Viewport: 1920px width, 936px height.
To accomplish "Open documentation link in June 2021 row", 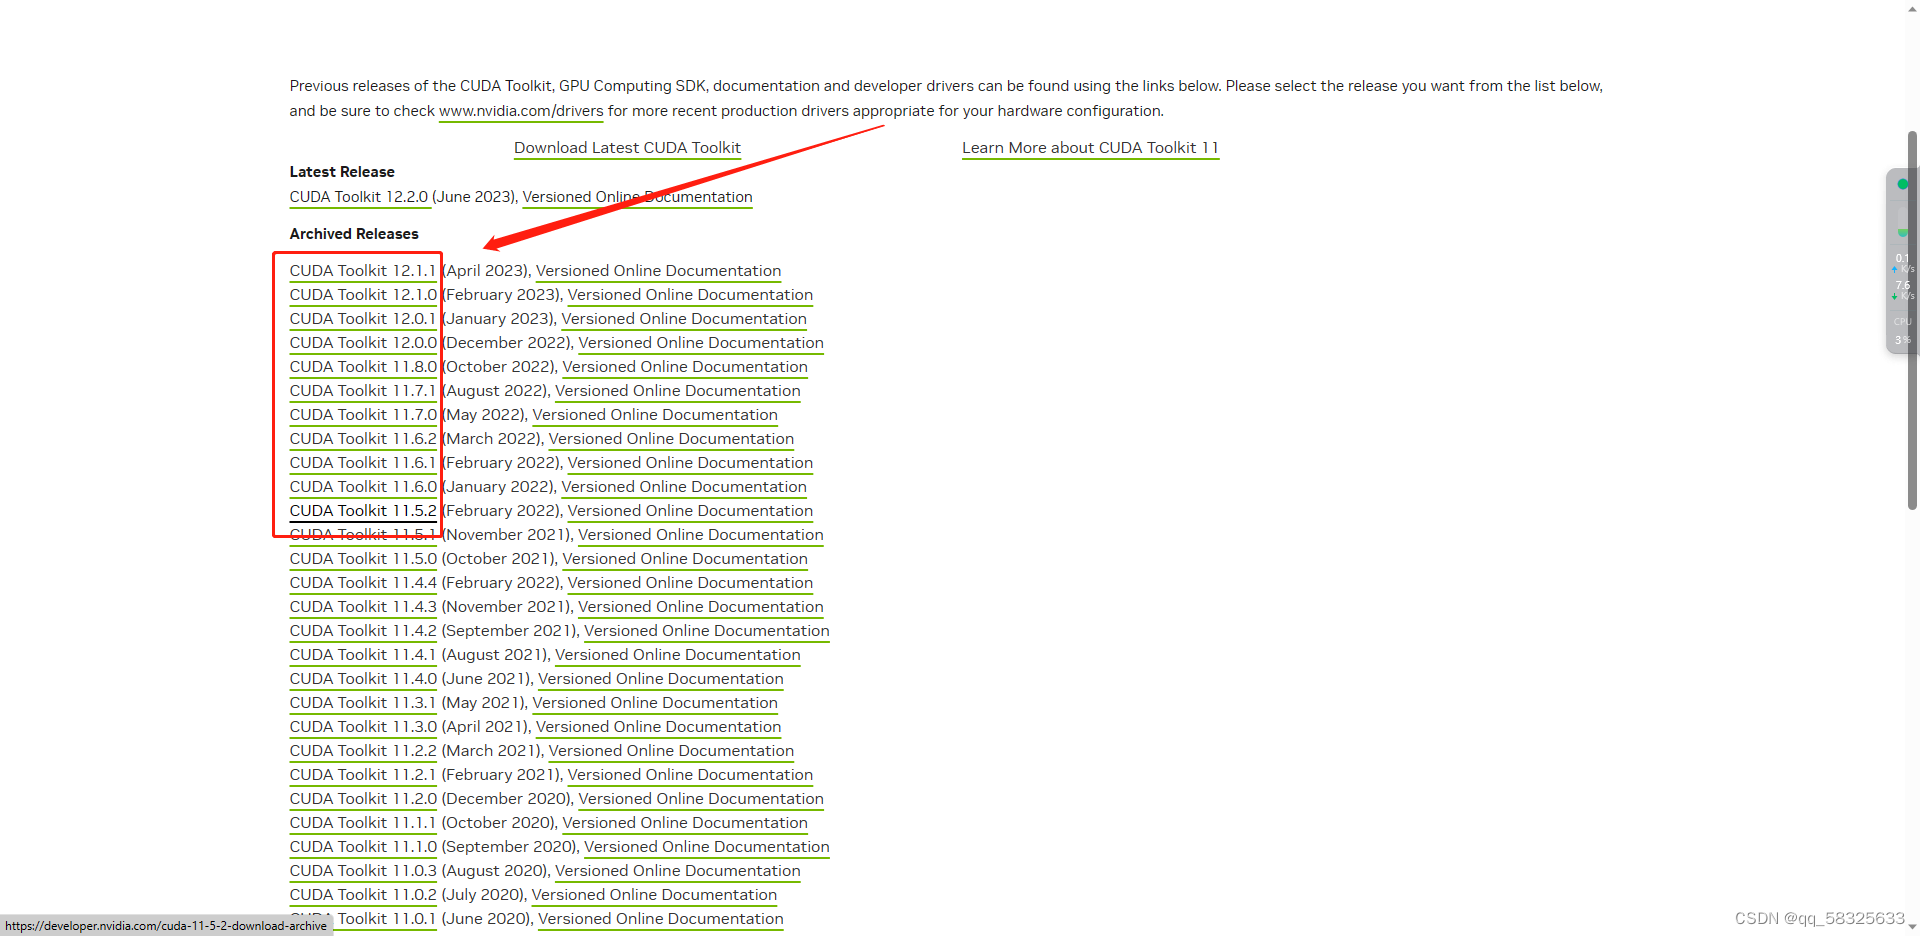I will (x=661, y=679).
